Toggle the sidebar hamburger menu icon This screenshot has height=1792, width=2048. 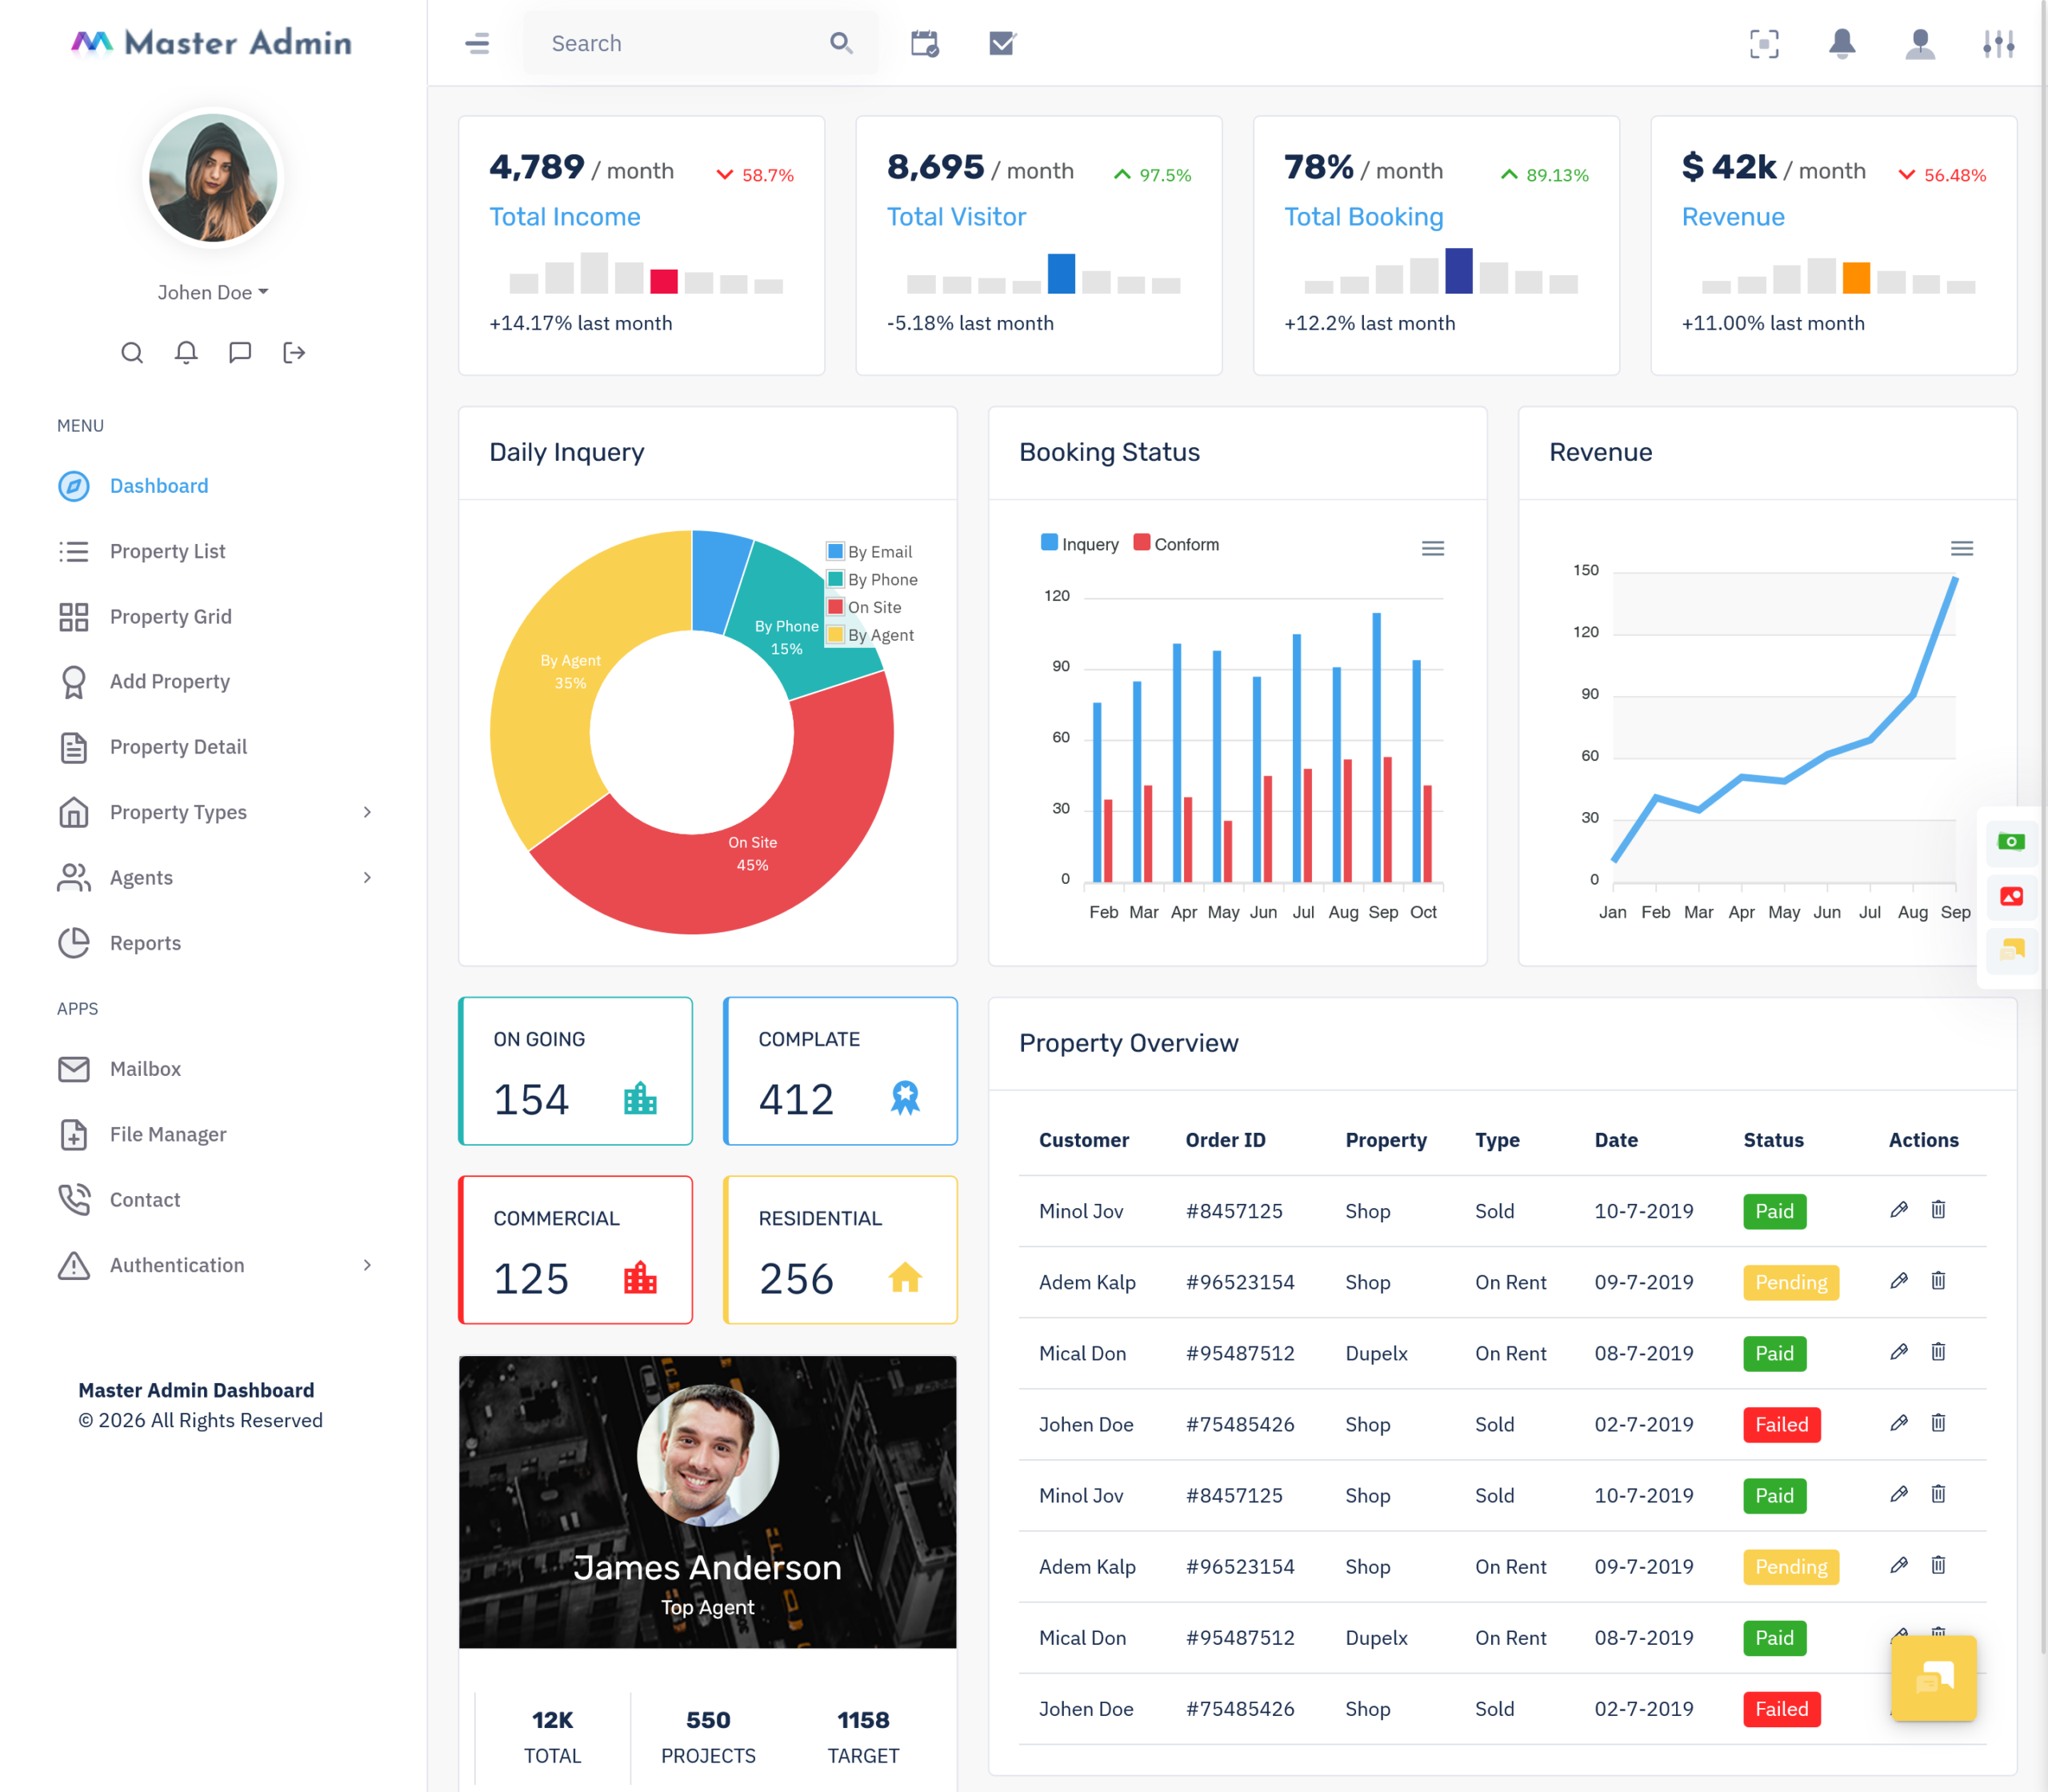coord(477,43)
